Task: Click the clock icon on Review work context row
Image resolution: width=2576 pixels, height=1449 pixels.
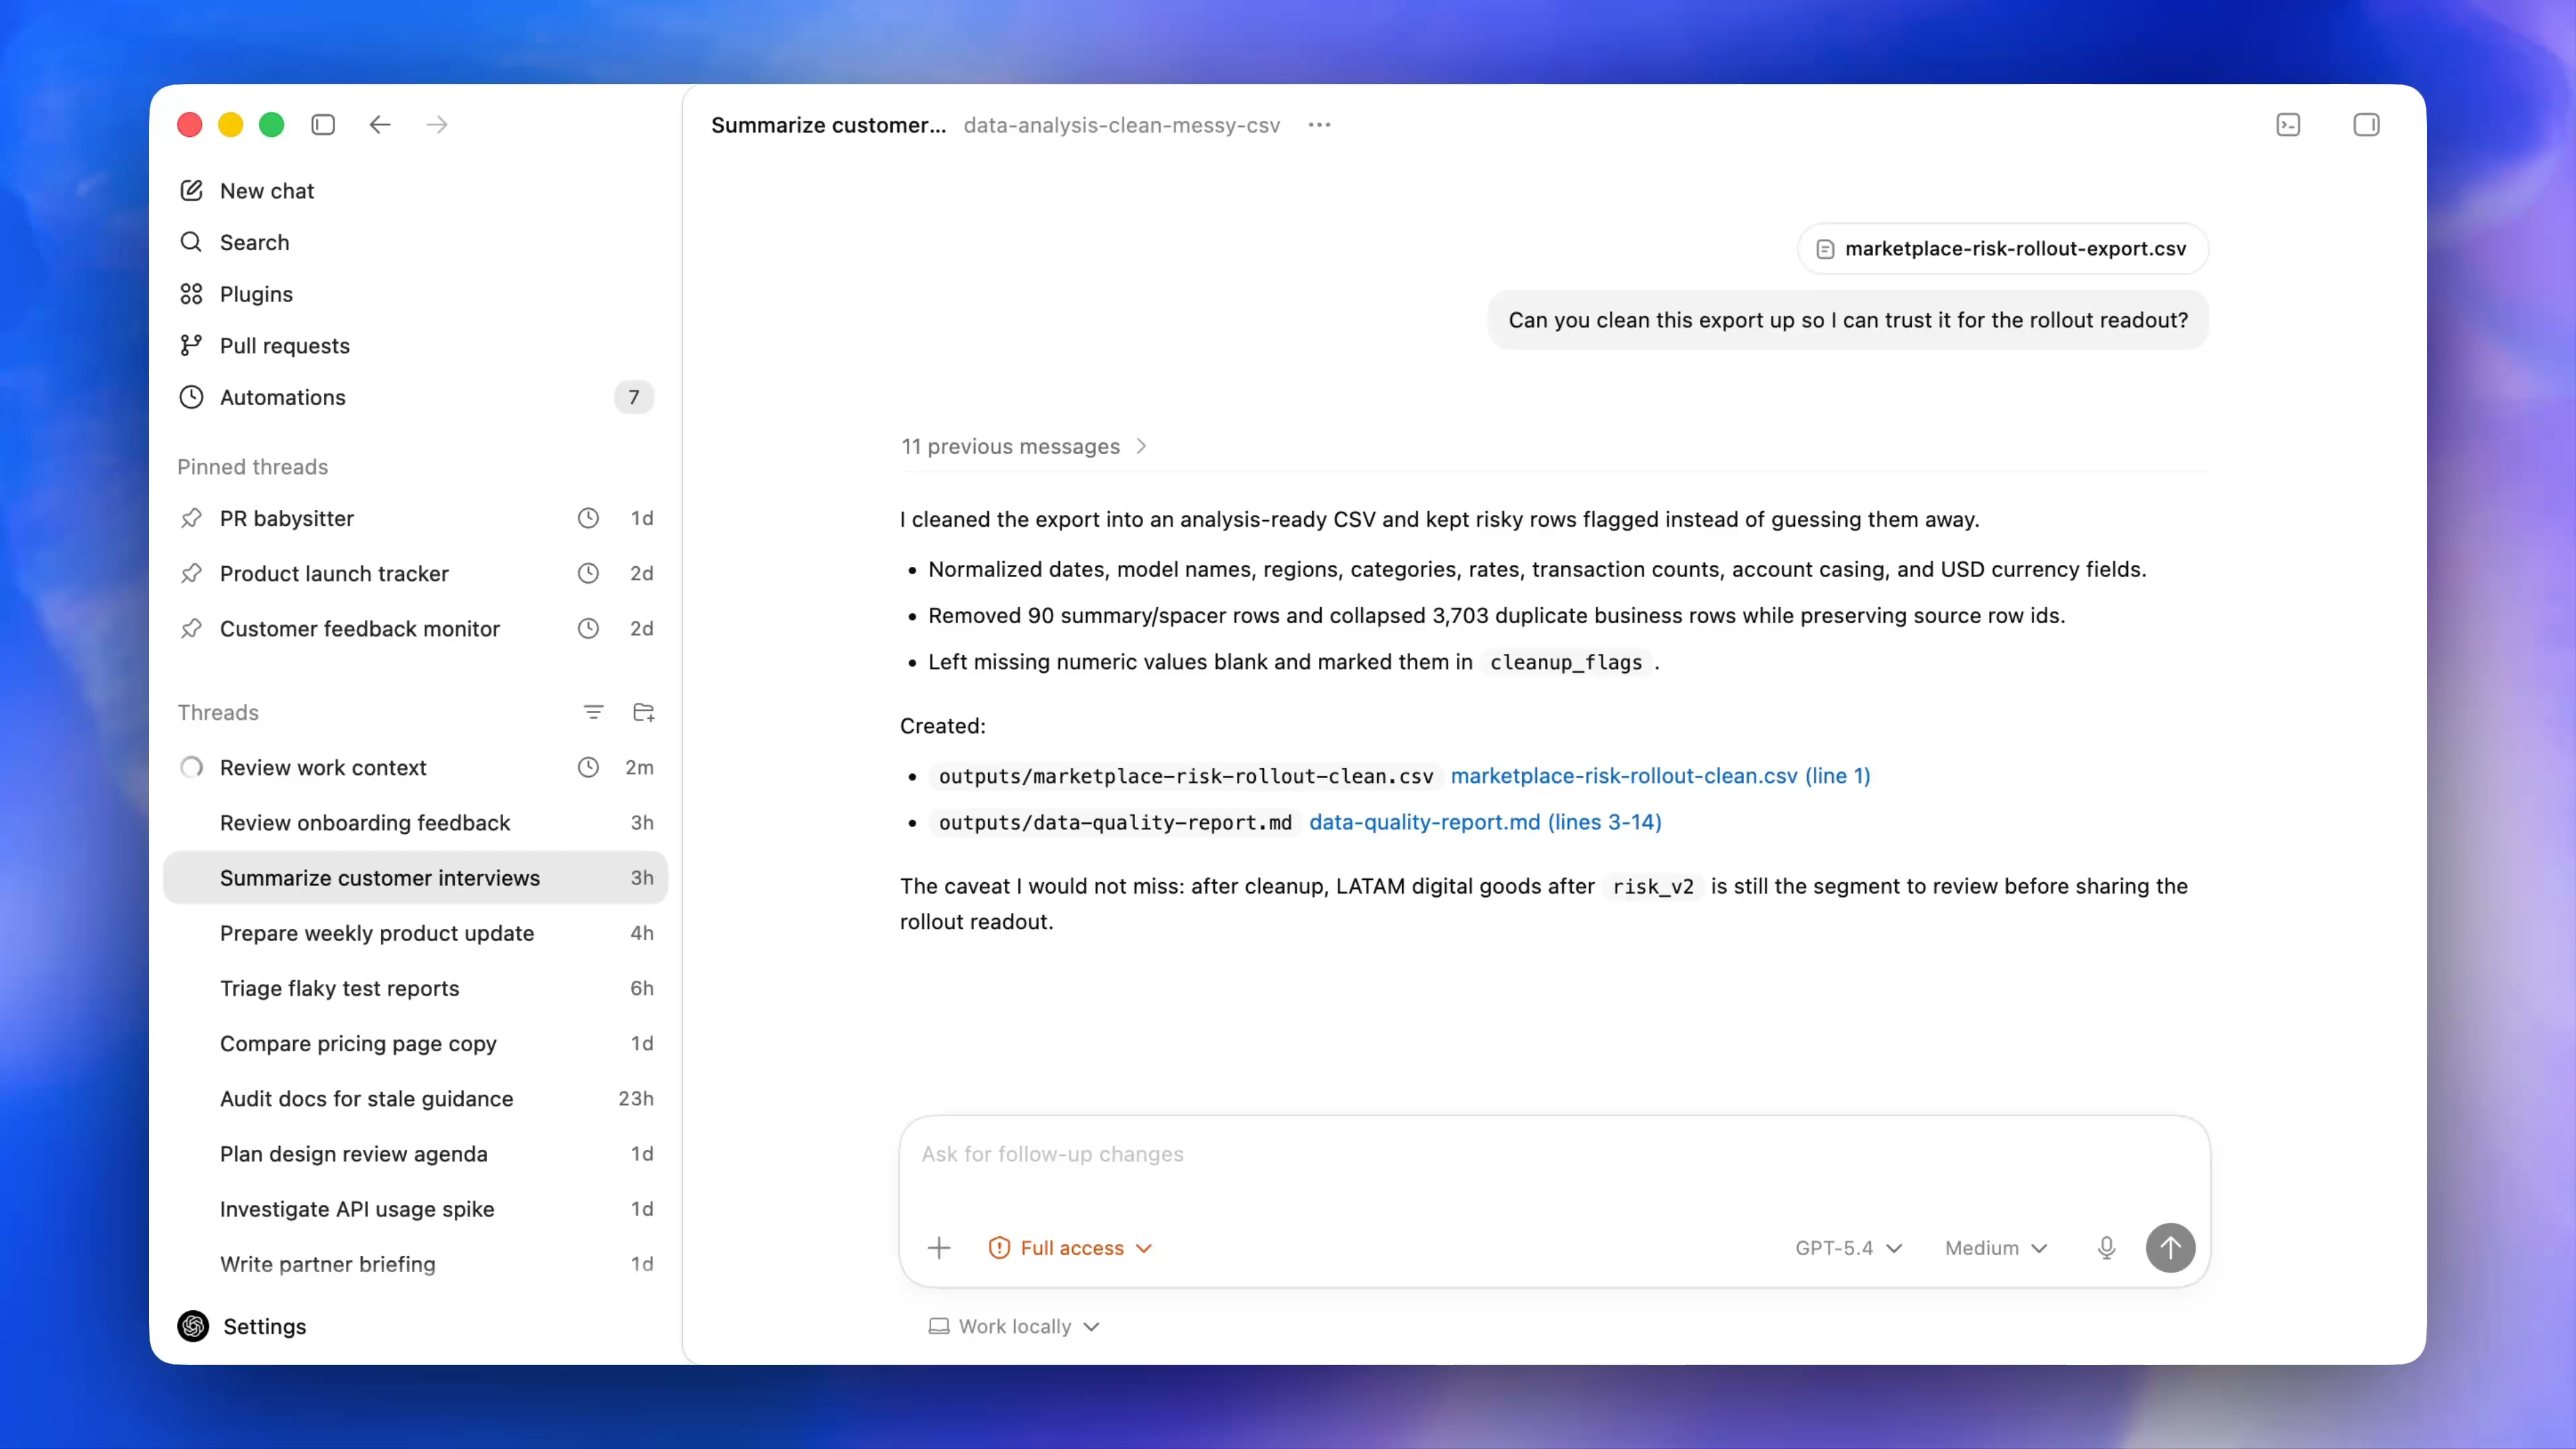Action: 588,767
